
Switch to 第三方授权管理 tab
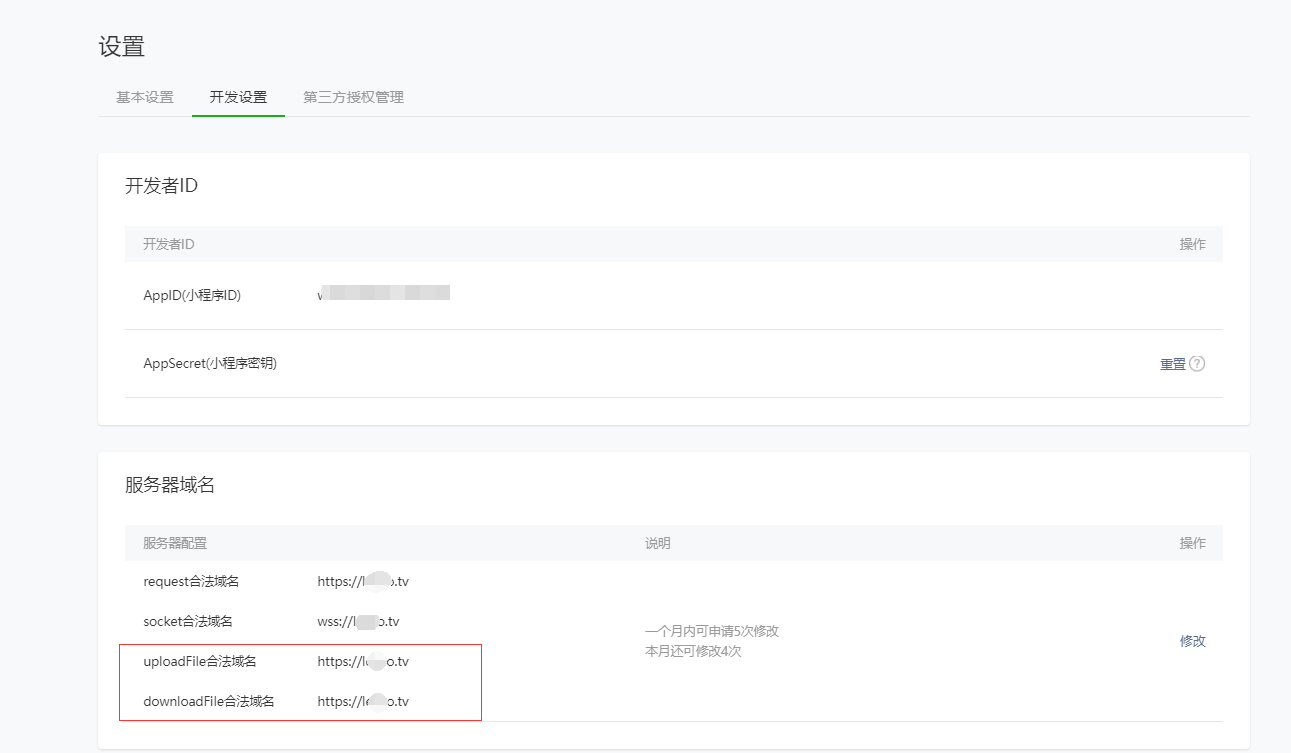[353, 97]
